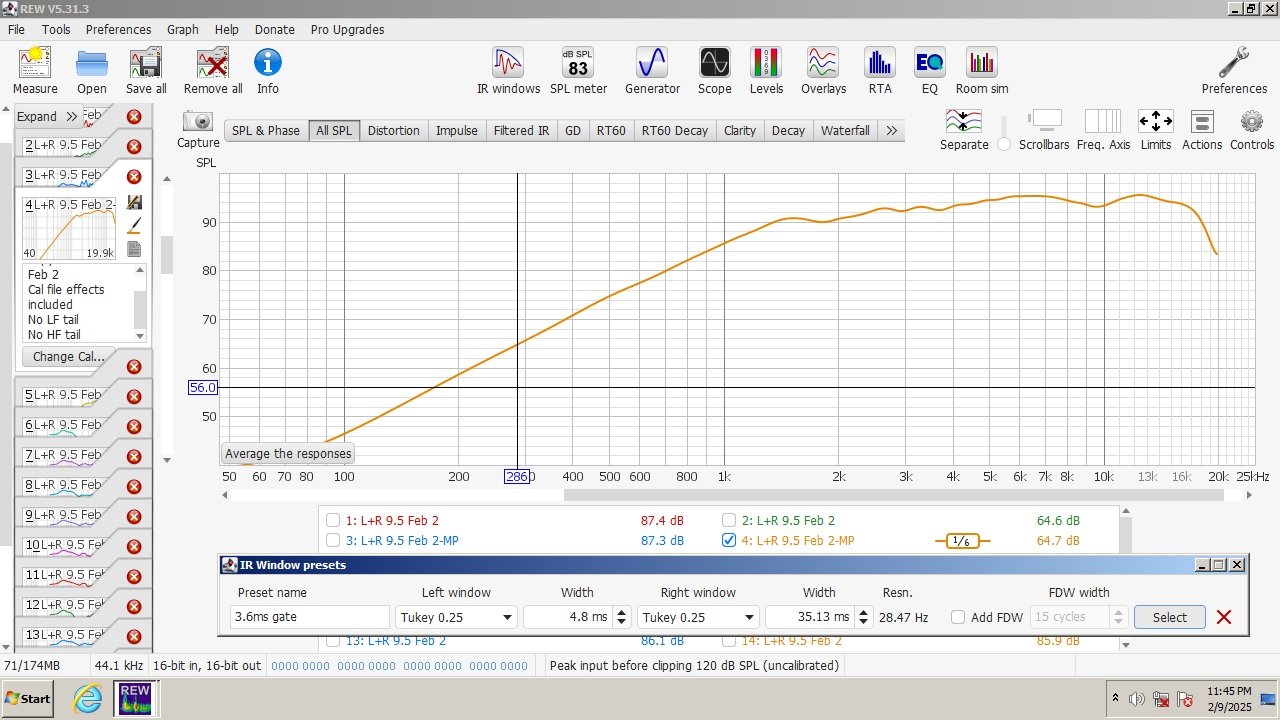Screen dimensions: 1280x720
Task: Click the Open file icon
Action: (92, 71)
